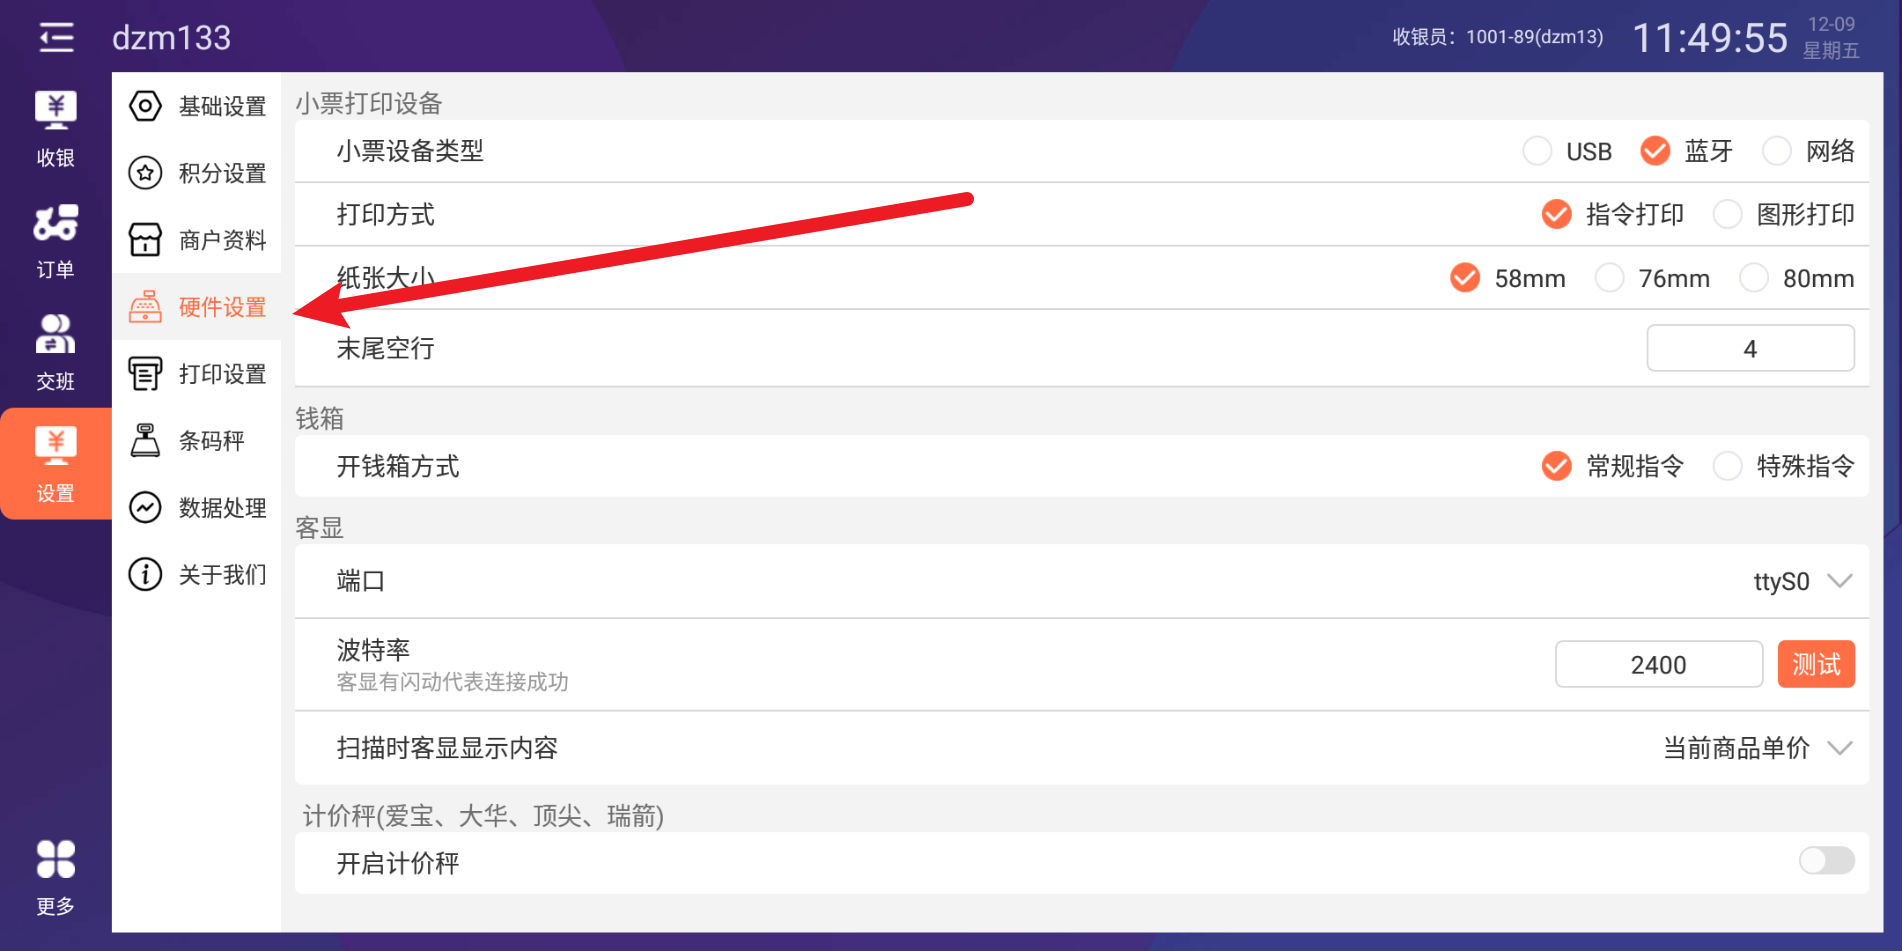Click the 开钱箱方式 label

tap(398, 466)
